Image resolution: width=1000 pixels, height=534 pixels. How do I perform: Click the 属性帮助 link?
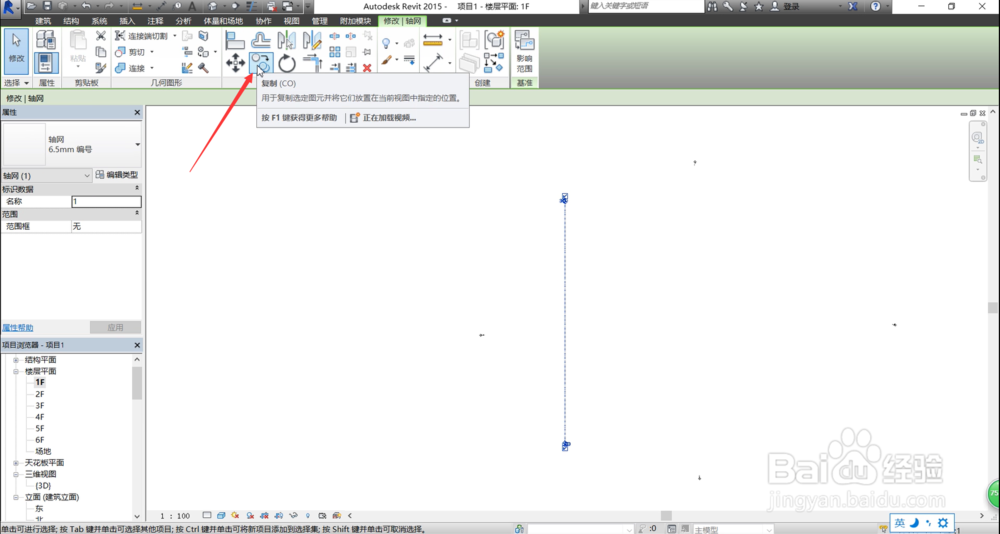tap(18, 328)
